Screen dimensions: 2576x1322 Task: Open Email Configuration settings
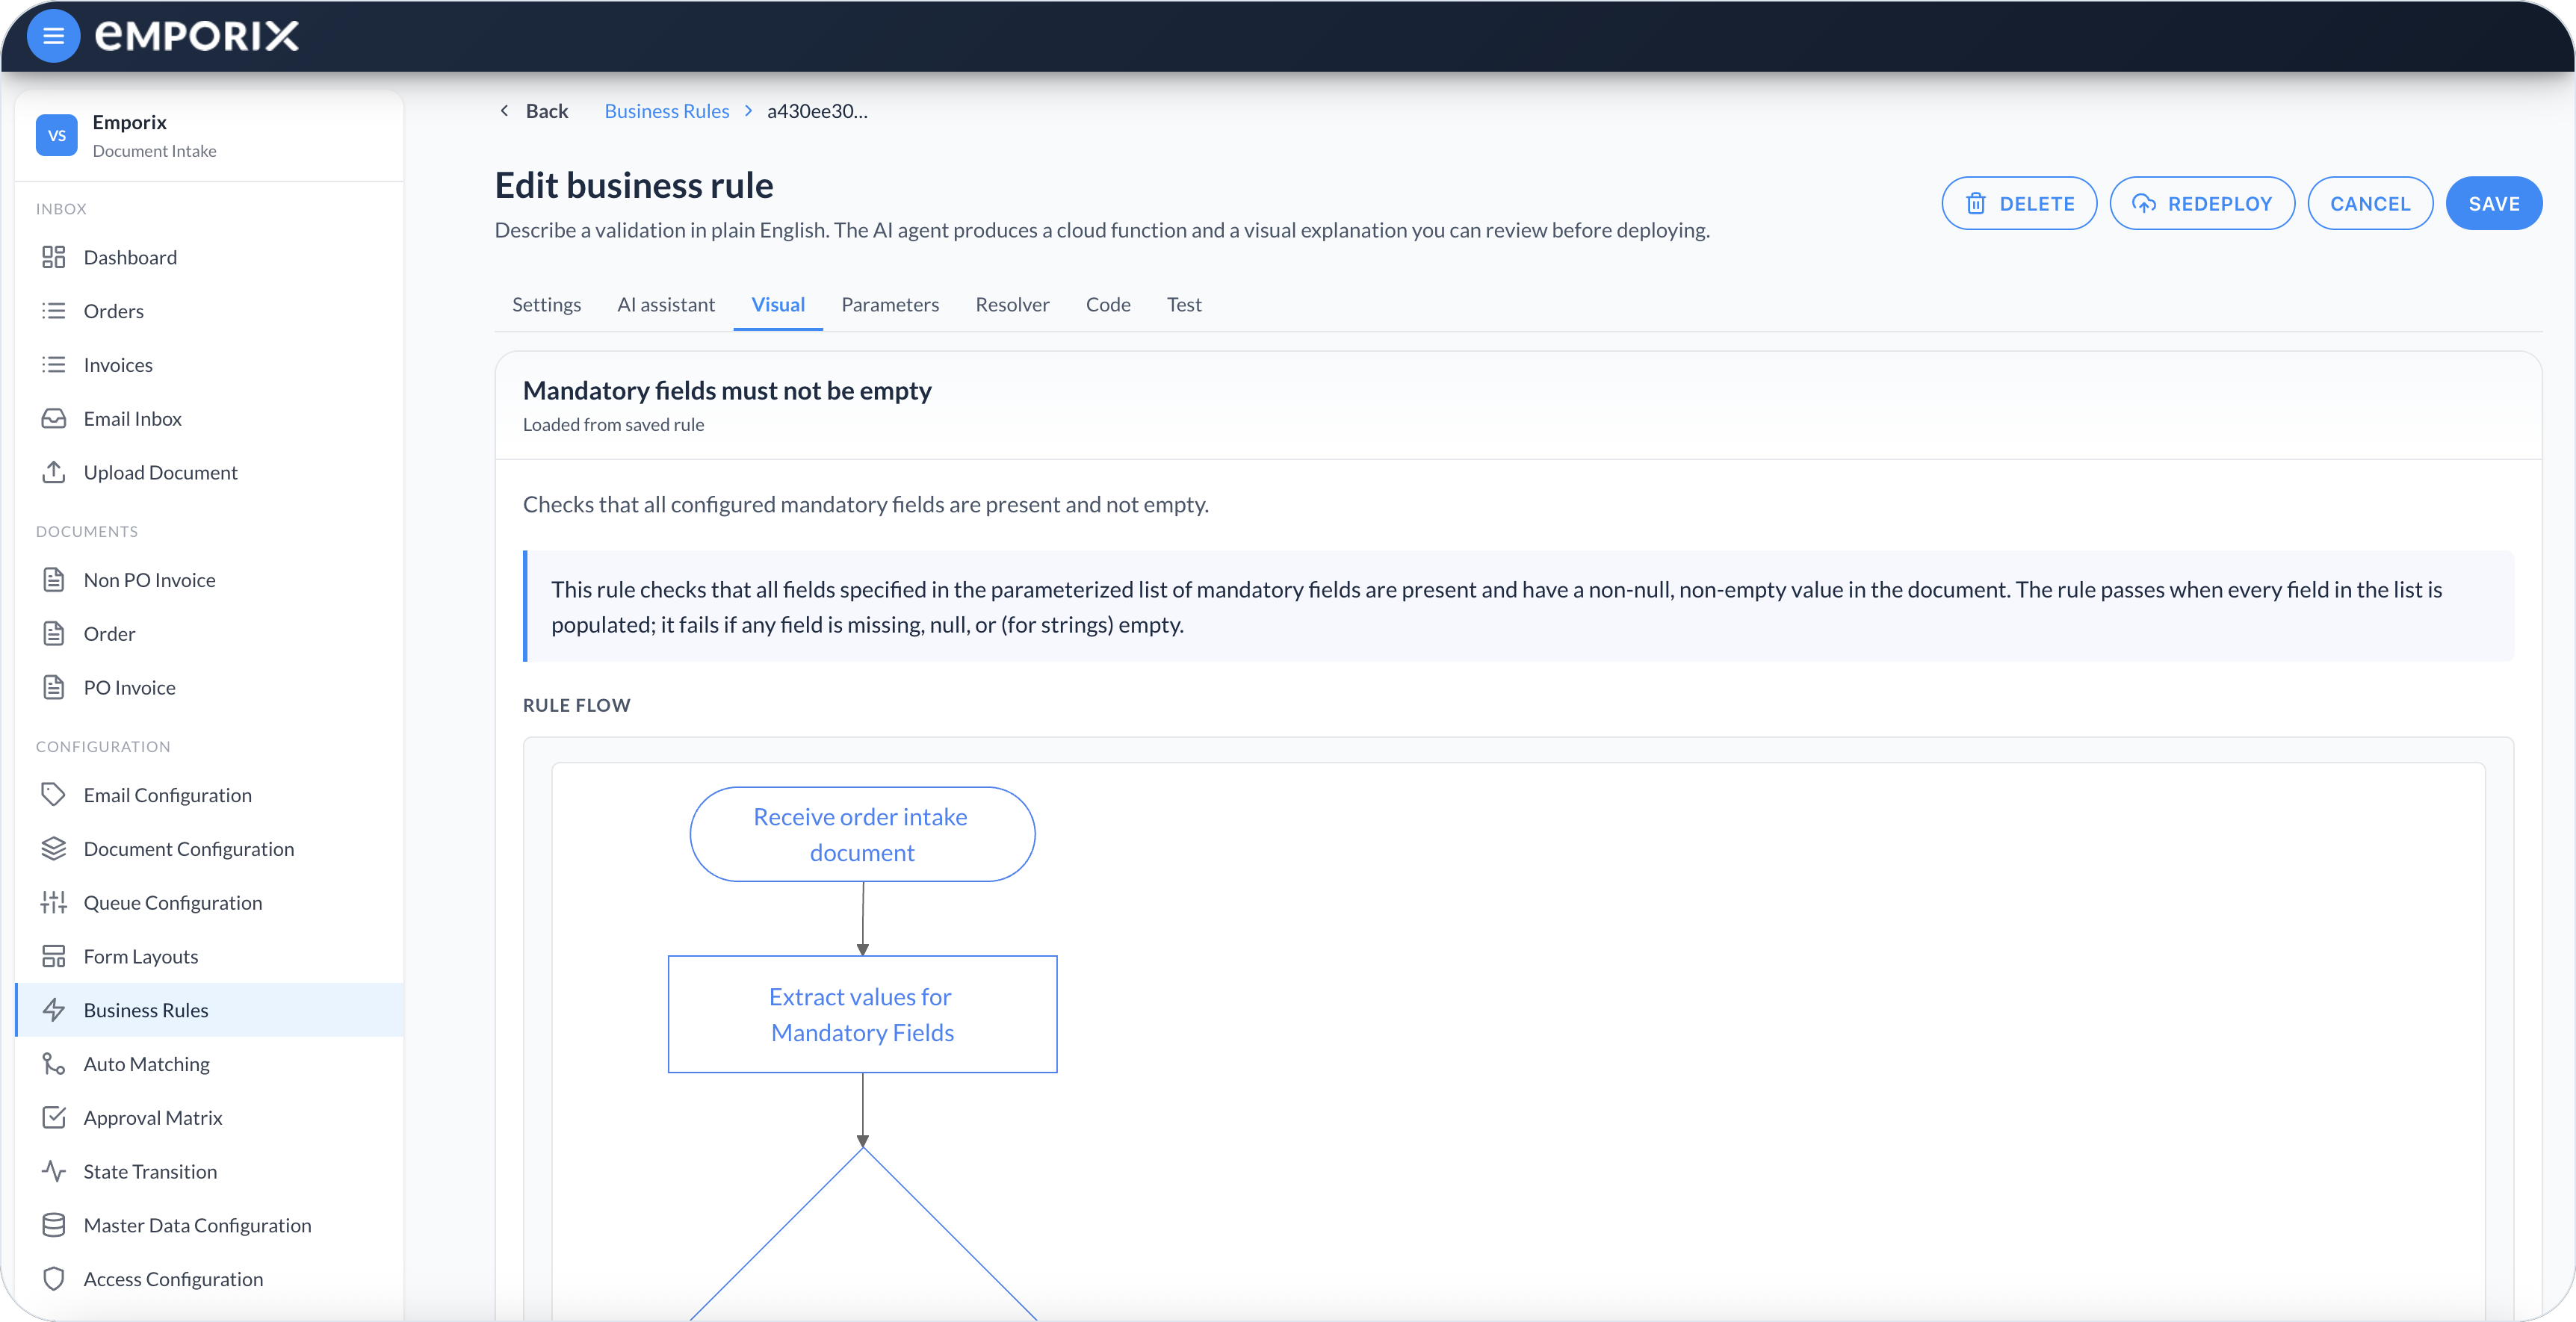(x=210, y=795)
